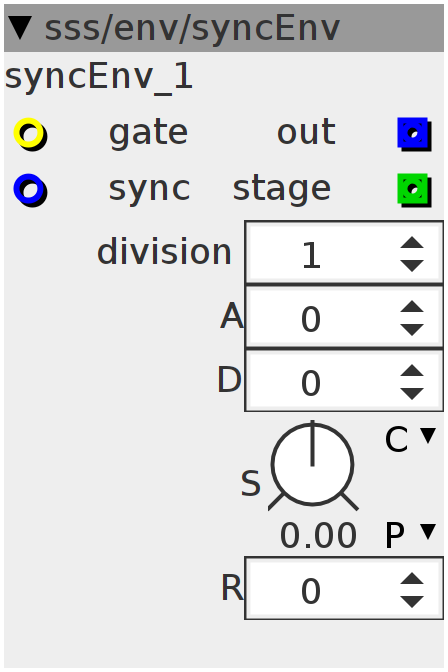Decrease the D decay value
This screenshot has height=672, width=448.
(412, 393)
